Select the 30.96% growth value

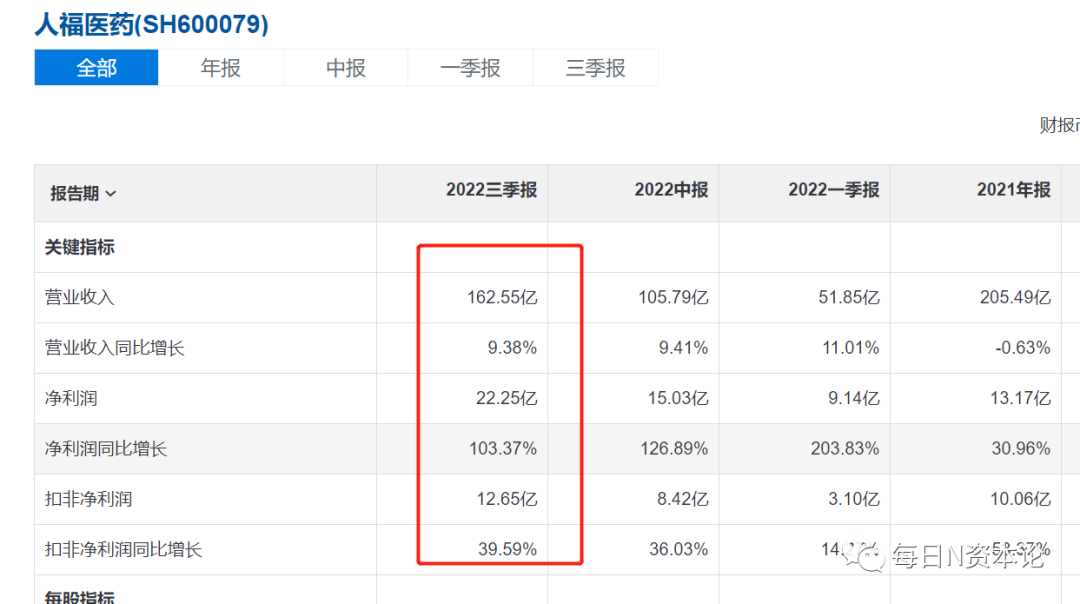1021,448
